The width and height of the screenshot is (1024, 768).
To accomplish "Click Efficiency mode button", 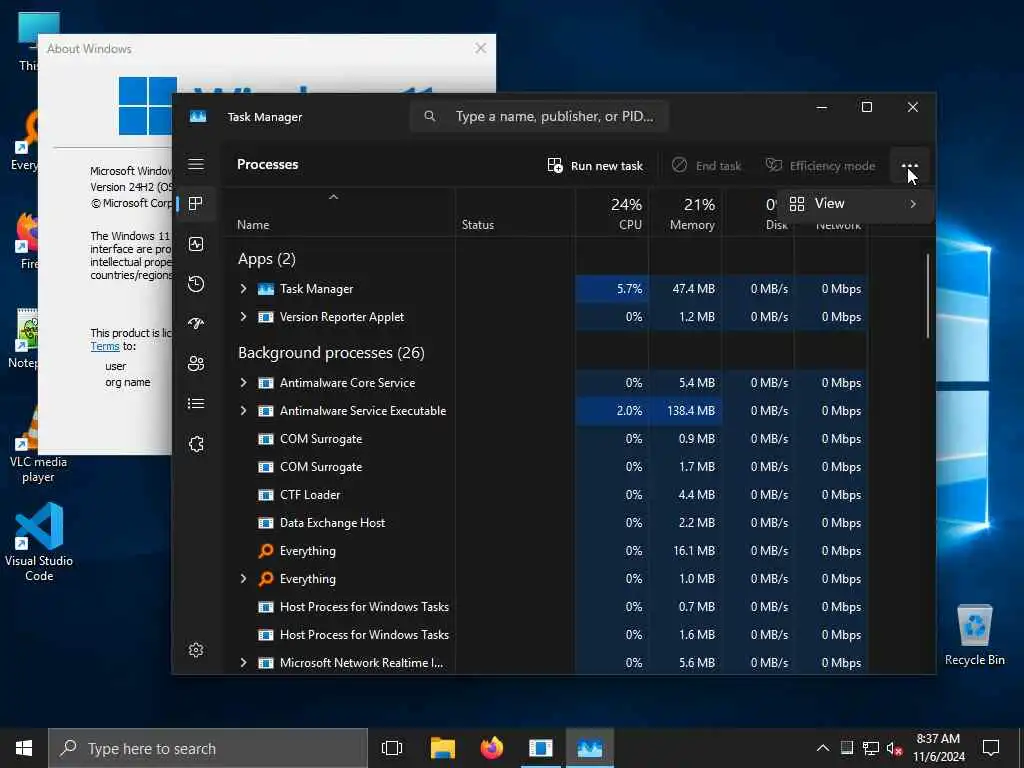I will [820, 166].
